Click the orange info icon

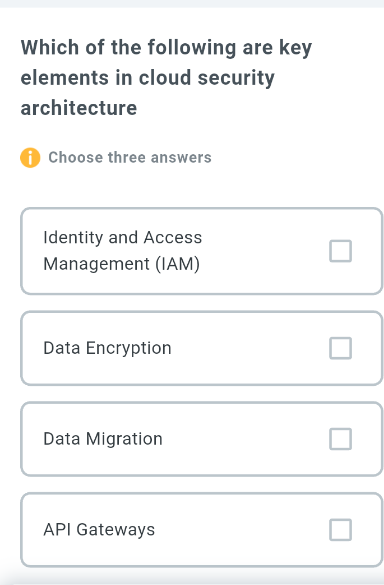click(30, 158)
